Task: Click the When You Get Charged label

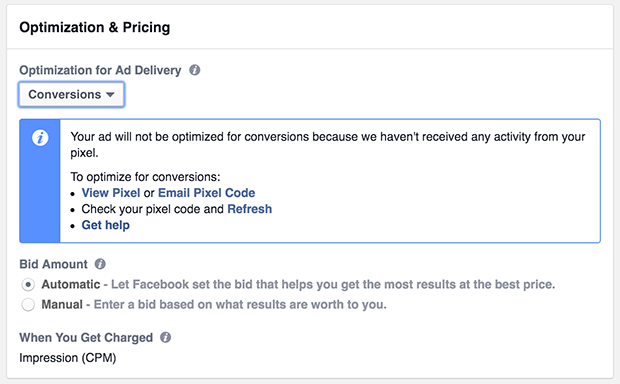Action: (86, 337)
